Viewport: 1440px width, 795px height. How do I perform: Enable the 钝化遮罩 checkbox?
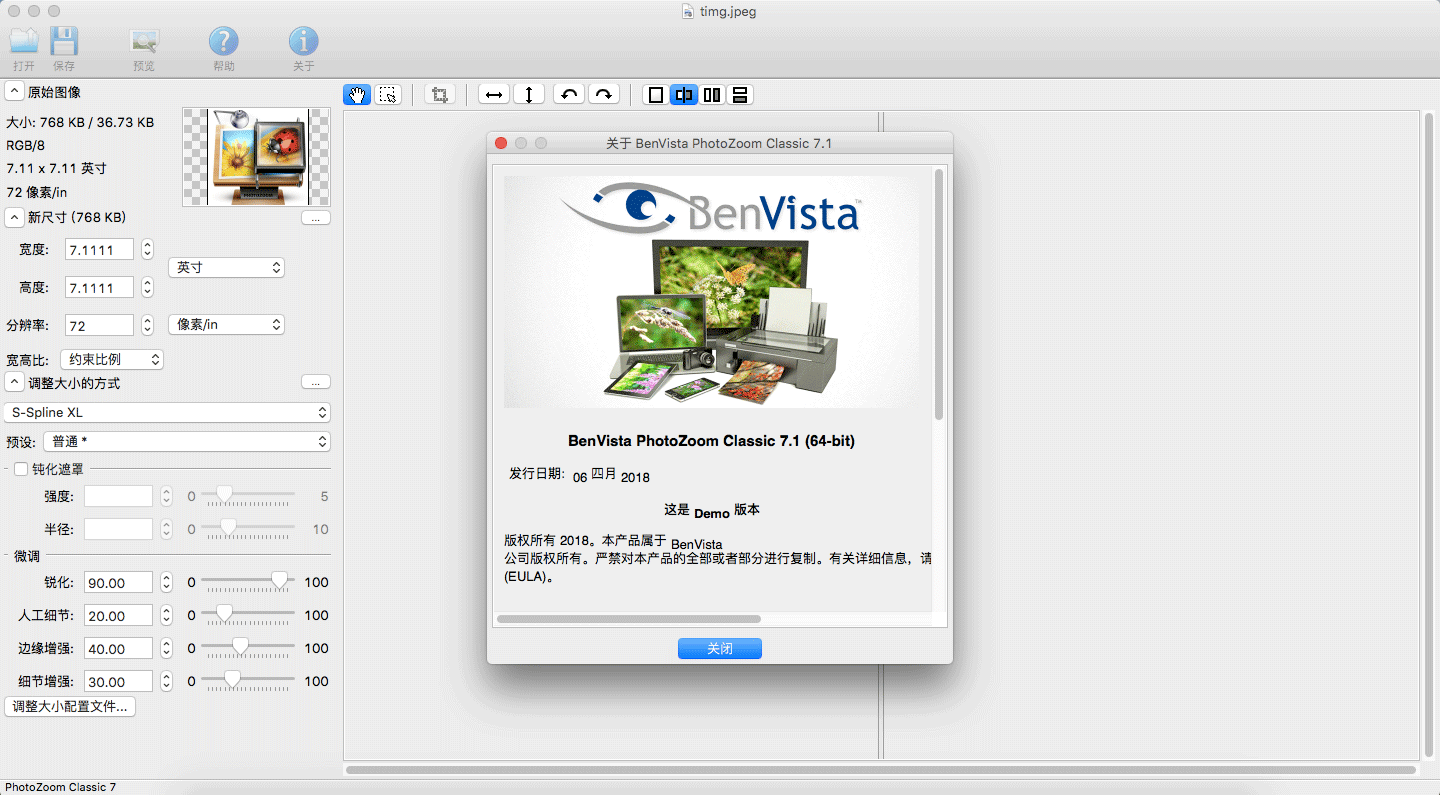click(x=21, y=469)
